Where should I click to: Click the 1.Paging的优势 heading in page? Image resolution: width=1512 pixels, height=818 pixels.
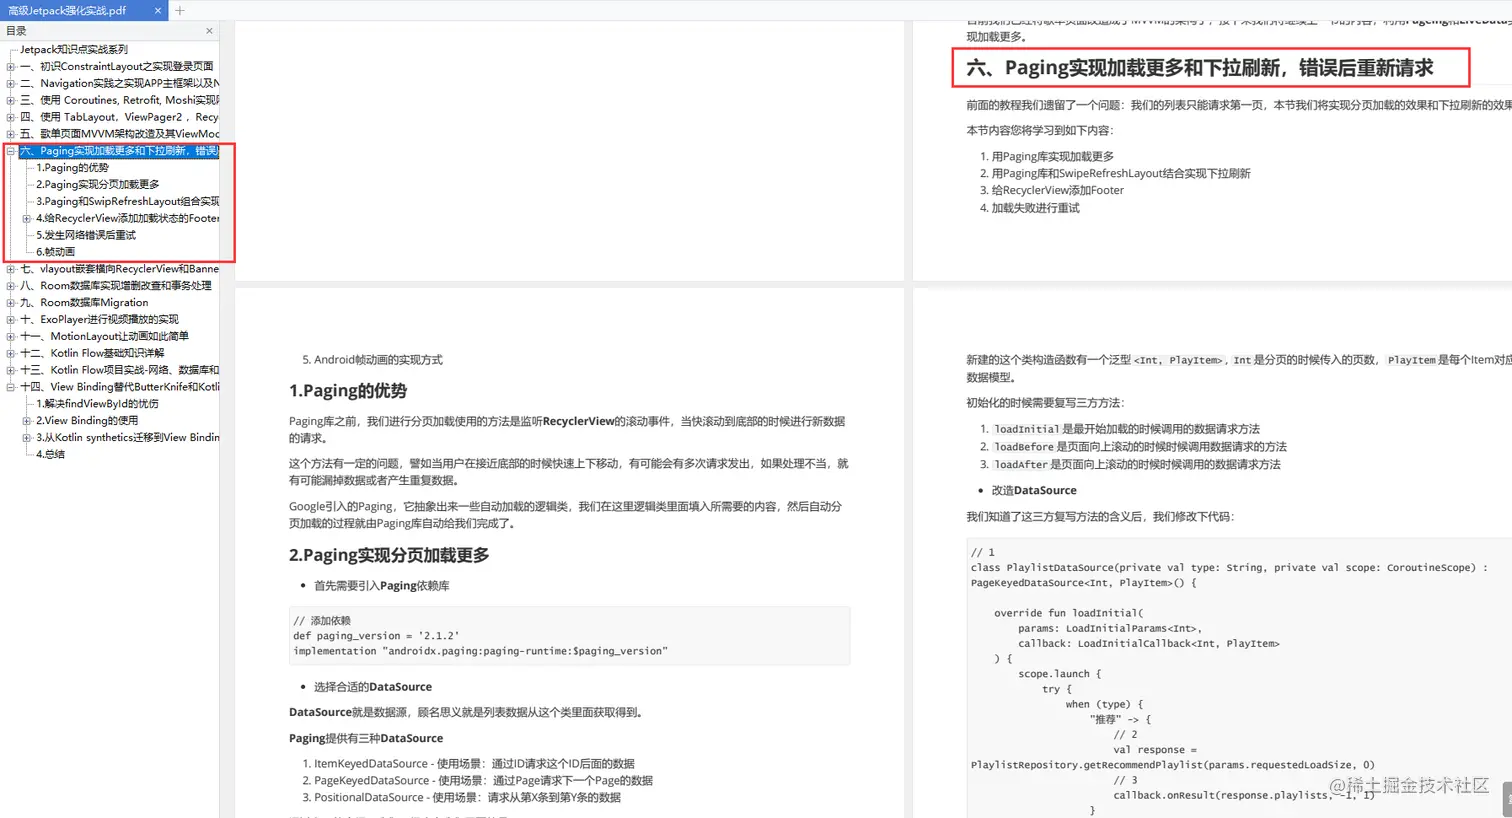[348, 391]
